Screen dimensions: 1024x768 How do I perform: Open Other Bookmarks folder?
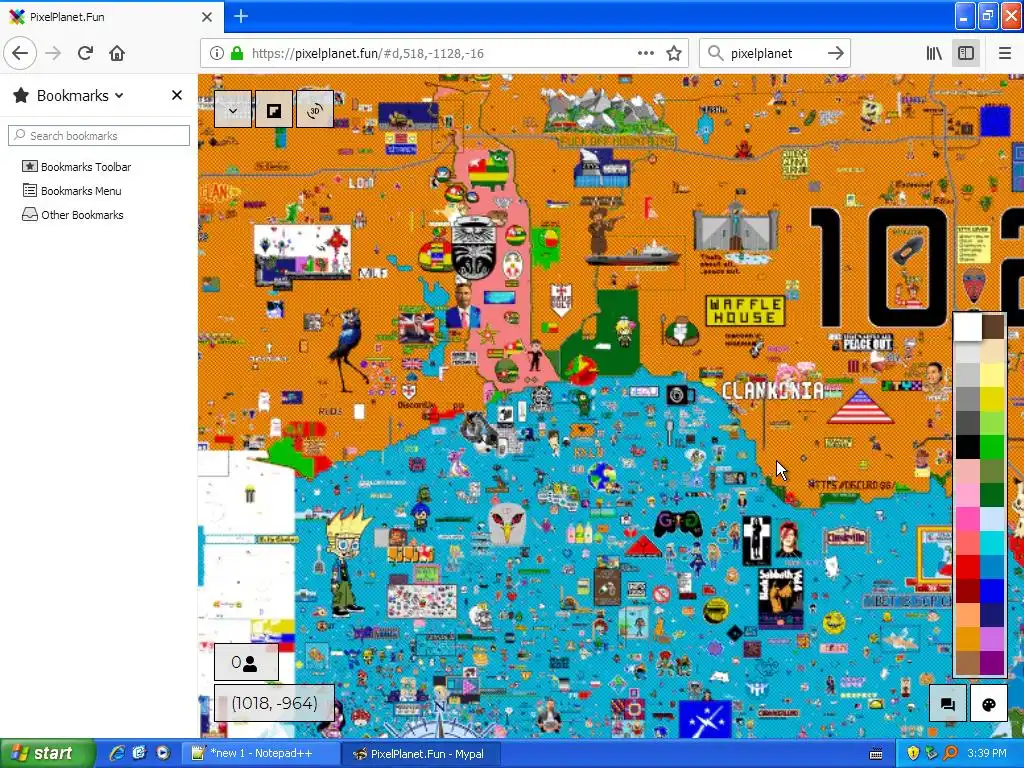(x=72, y=215)
